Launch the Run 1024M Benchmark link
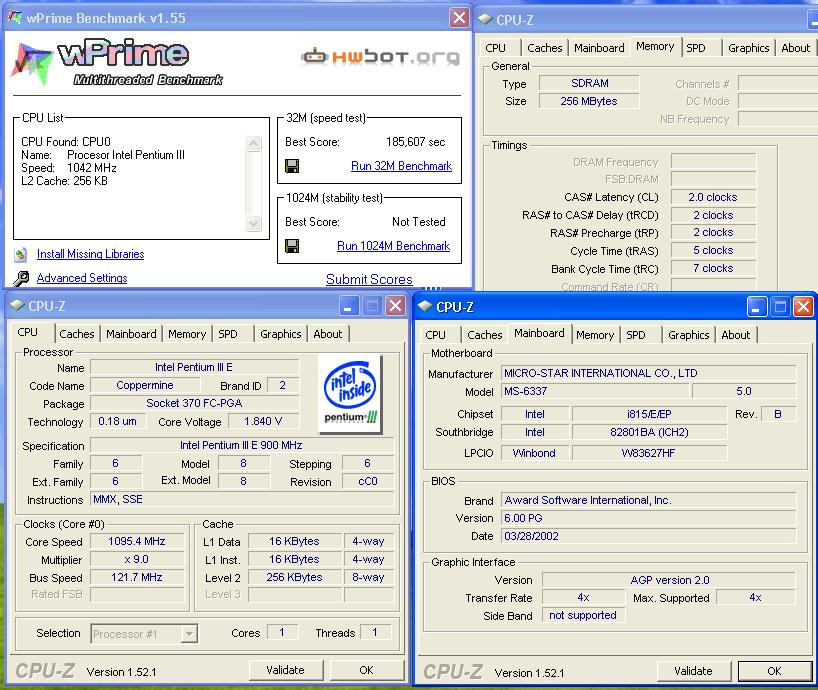The height and width of the screenshot is (690, 818). 393,246
